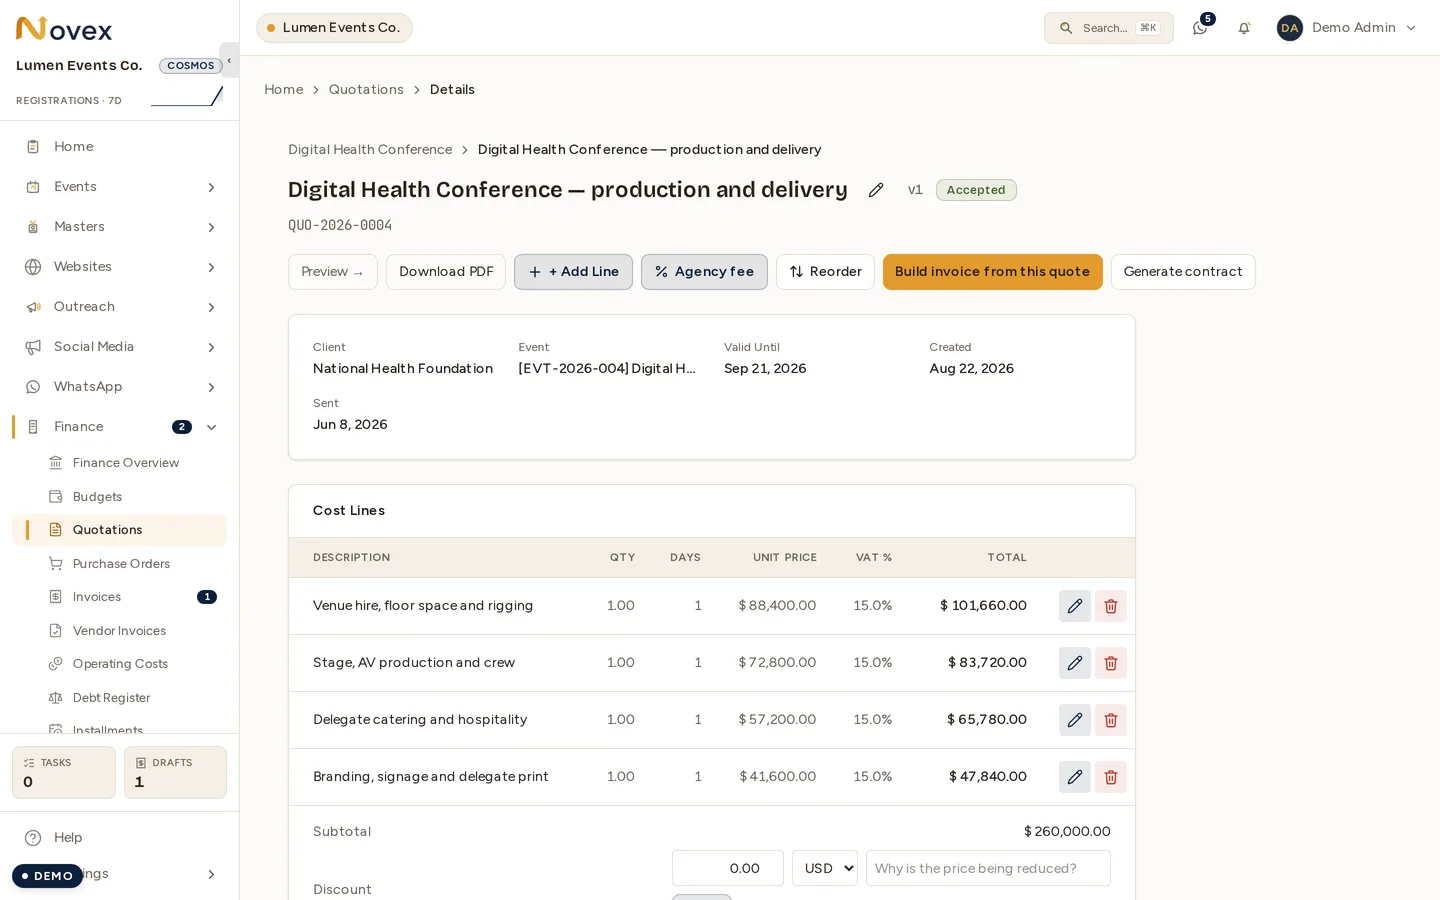Click the discount reason text field

click(x=988, y=868)
